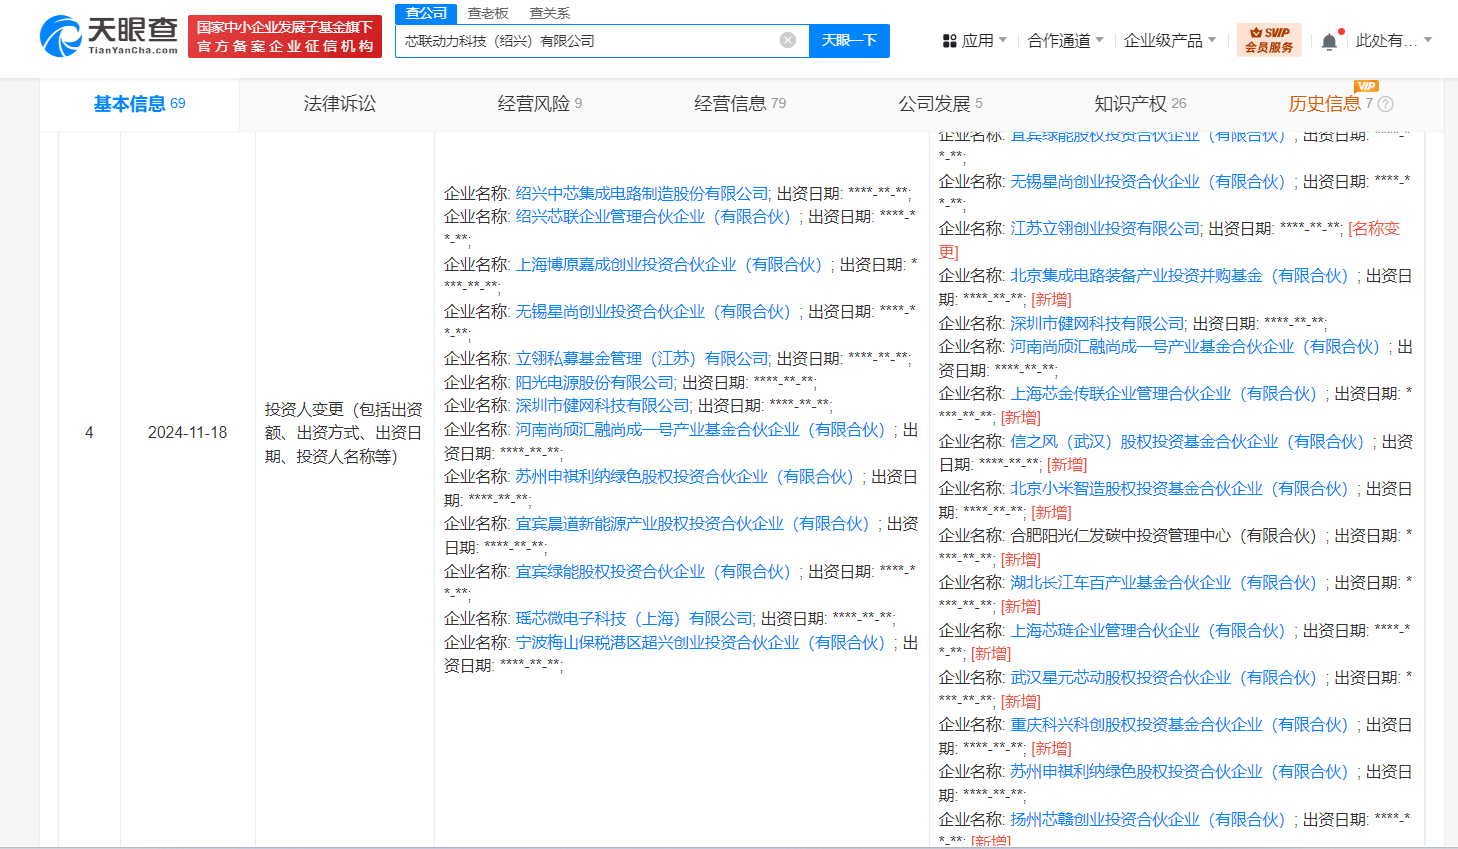1458x849 pixels.
Task: Open 扬州芯赣创业投资合伙企业 link
Action: (x=1152, y=820)
